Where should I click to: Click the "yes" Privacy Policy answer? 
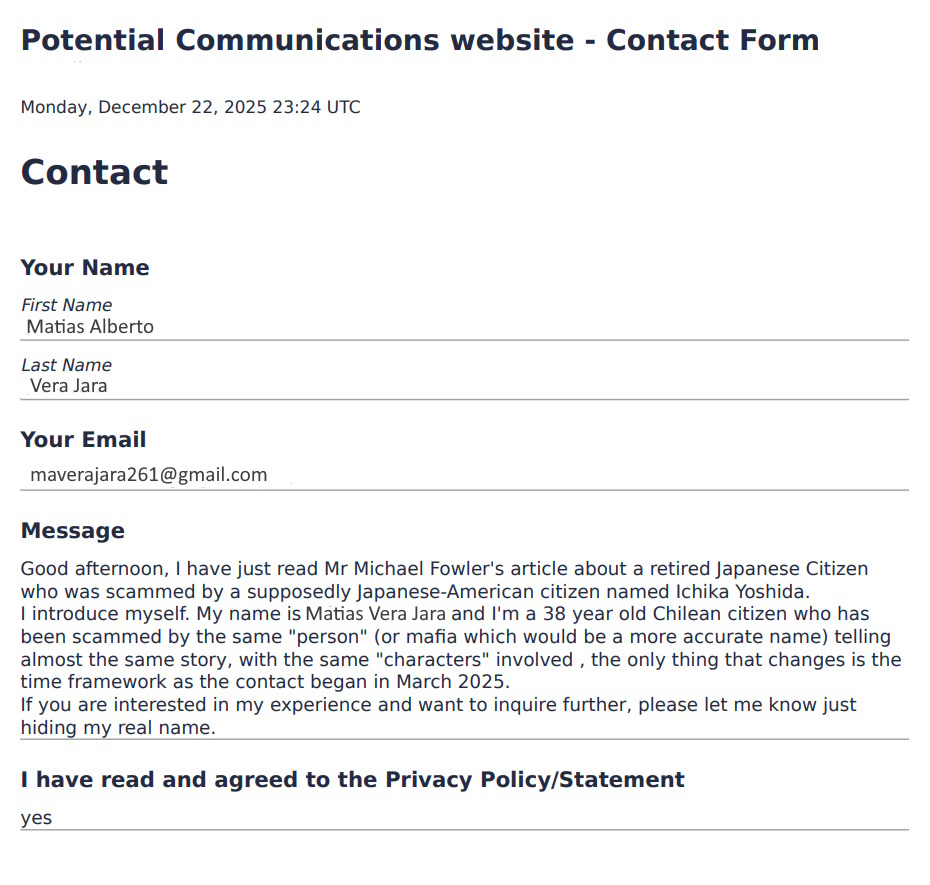pyautogui.click(x=36, y=818)
